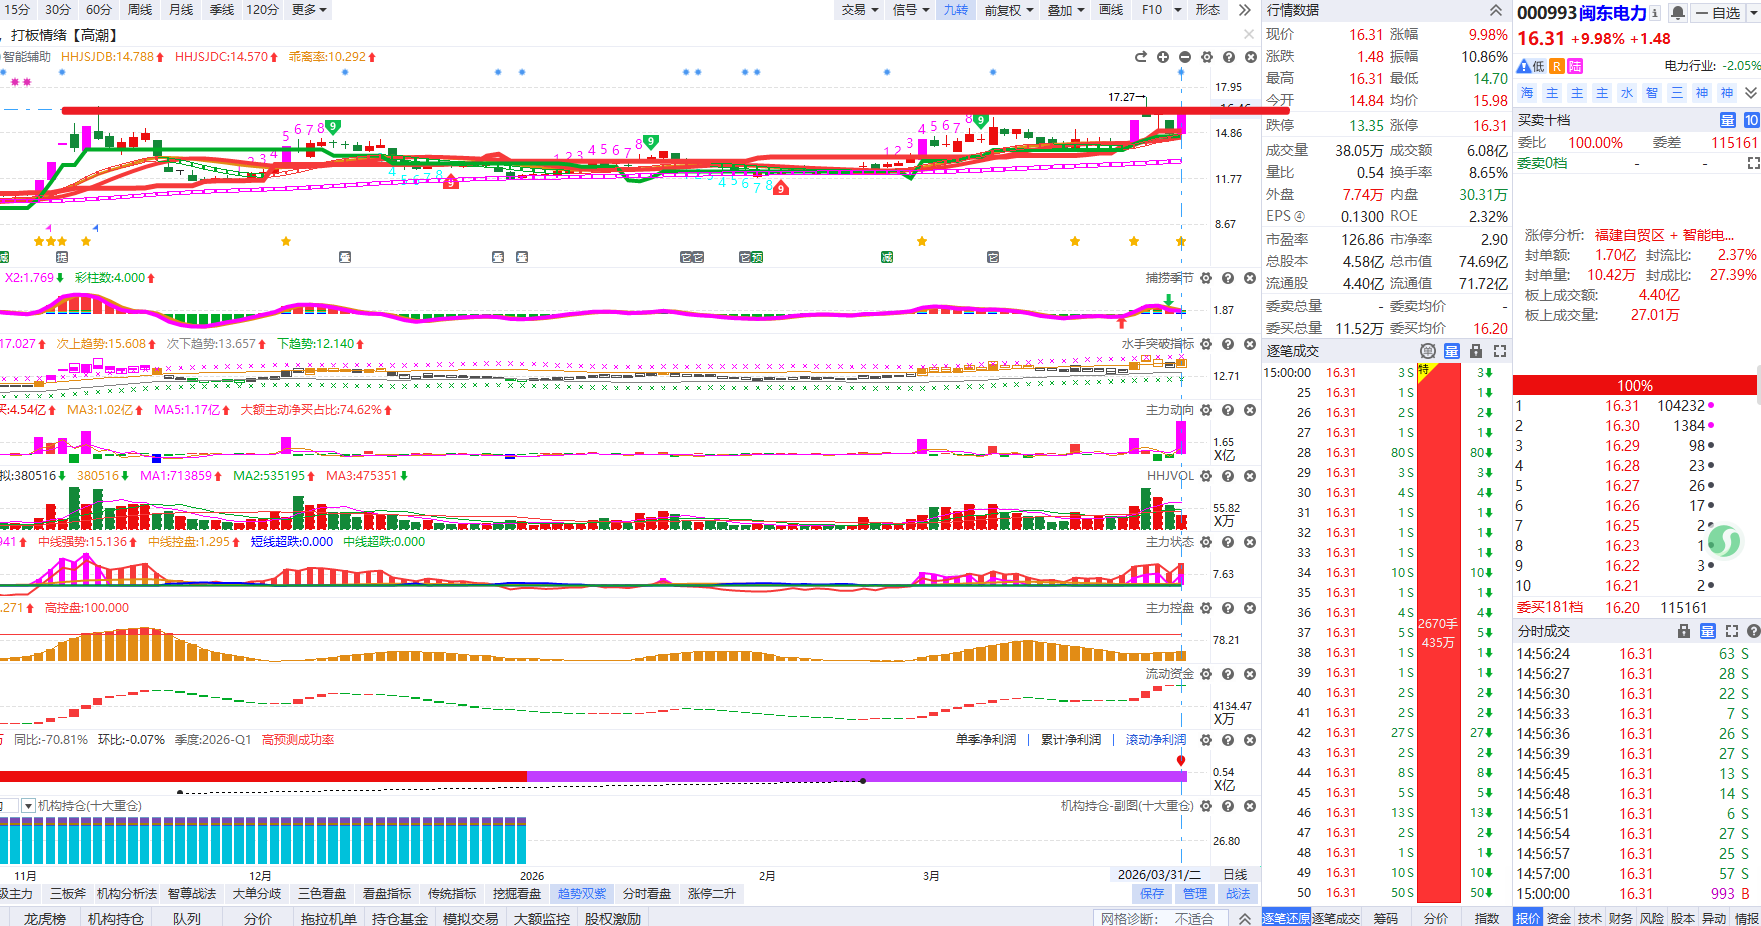Click the floating green assistant icon
The width and height of the screenshot is (1761, 926).
point(1724,541)
